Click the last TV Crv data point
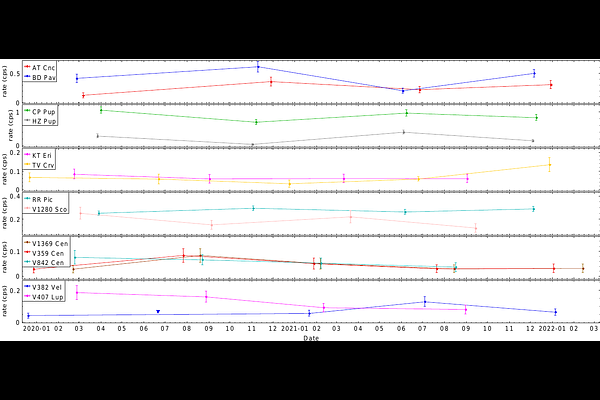Screen dimensions: 600x400 pos(549,165)
